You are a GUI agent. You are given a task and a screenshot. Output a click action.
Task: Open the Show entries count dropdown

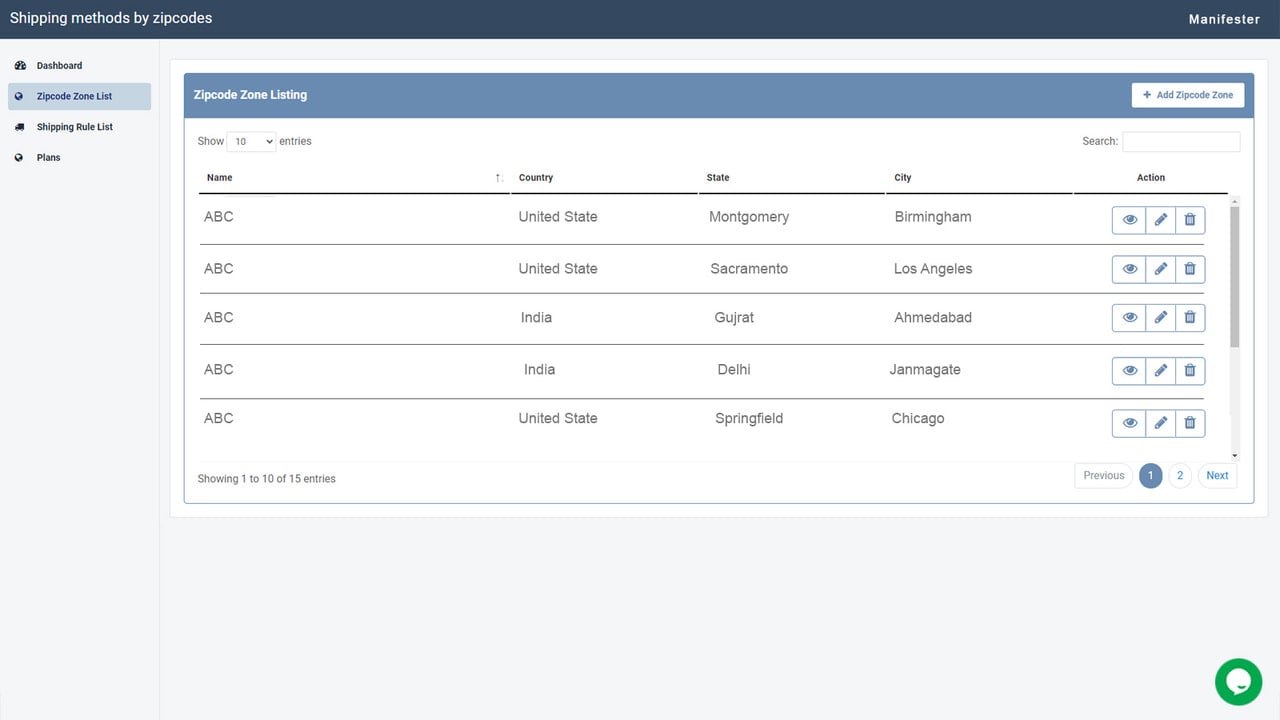click(x=251, y=142)
